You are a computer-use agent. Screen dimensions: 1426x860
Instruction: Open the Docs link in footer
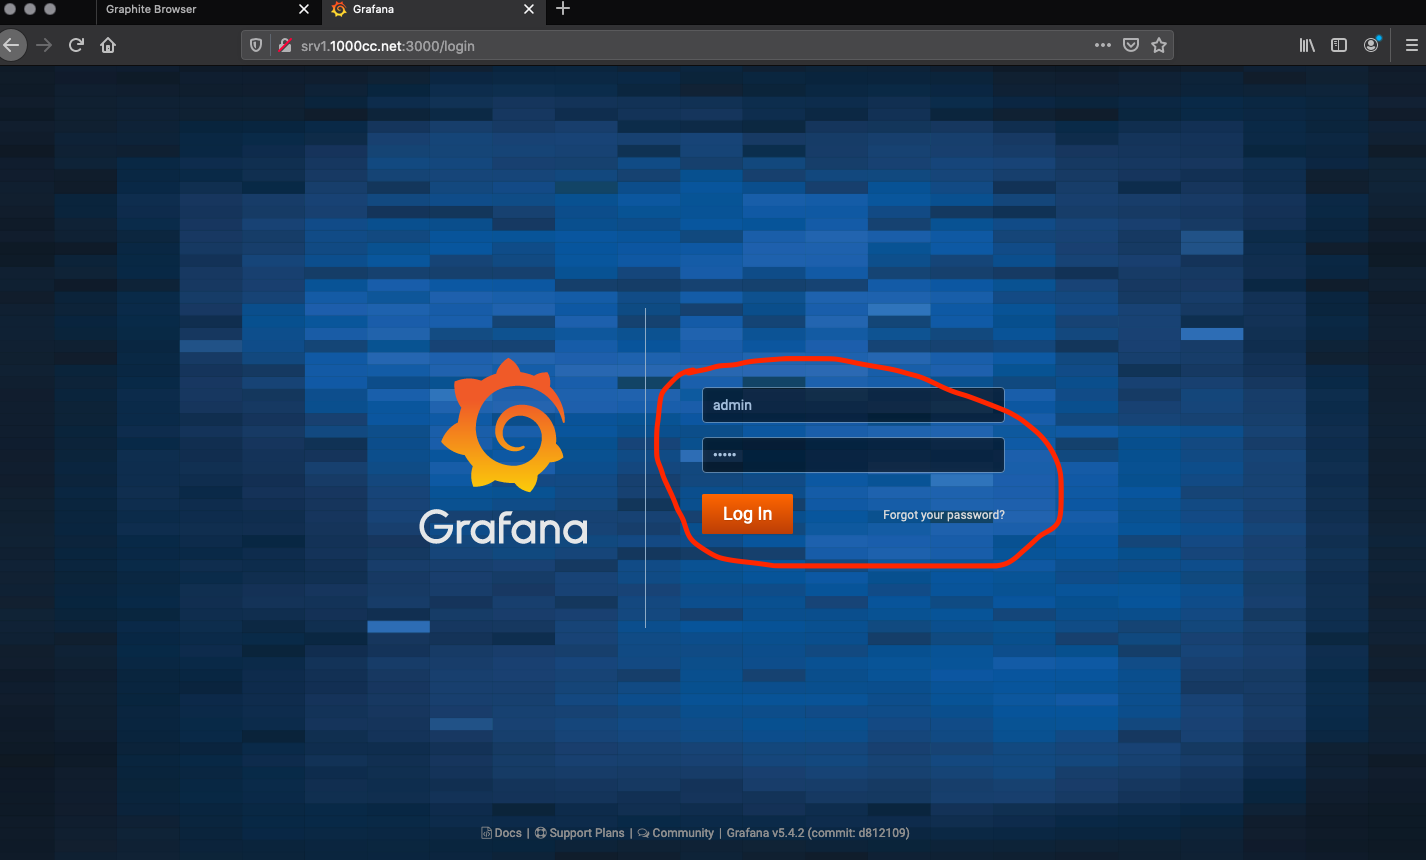pyautogui.click(x=502, y=833)
